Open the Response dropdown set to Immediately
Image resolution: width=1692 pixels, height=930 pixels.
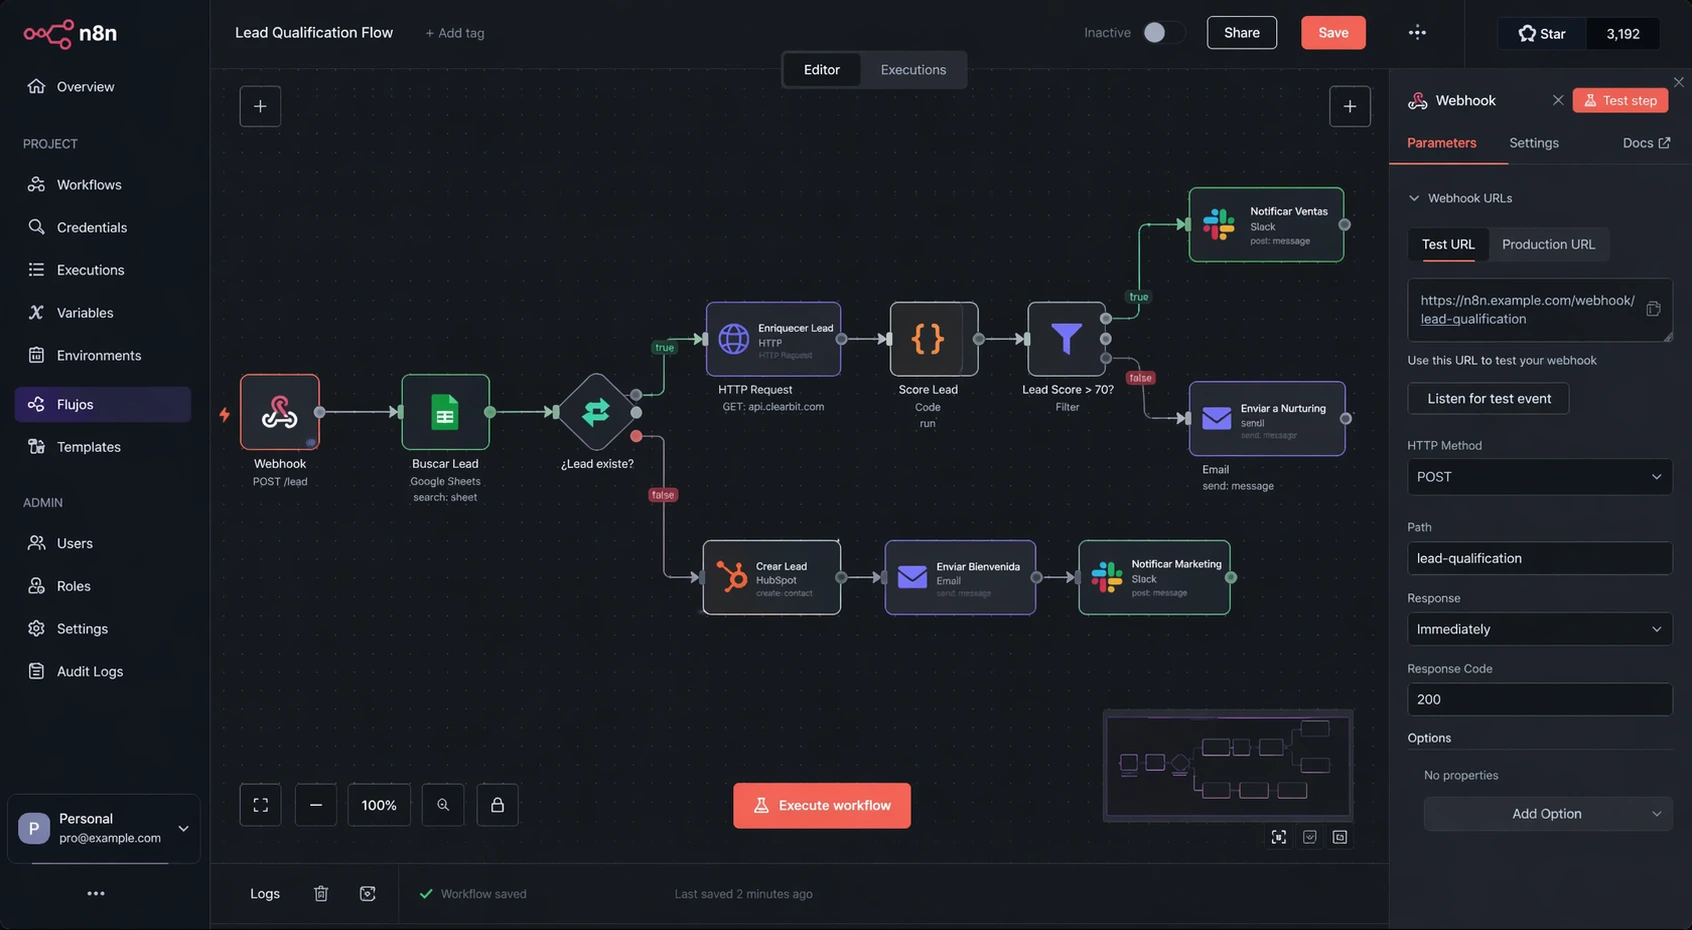[x=1540, y=629]
